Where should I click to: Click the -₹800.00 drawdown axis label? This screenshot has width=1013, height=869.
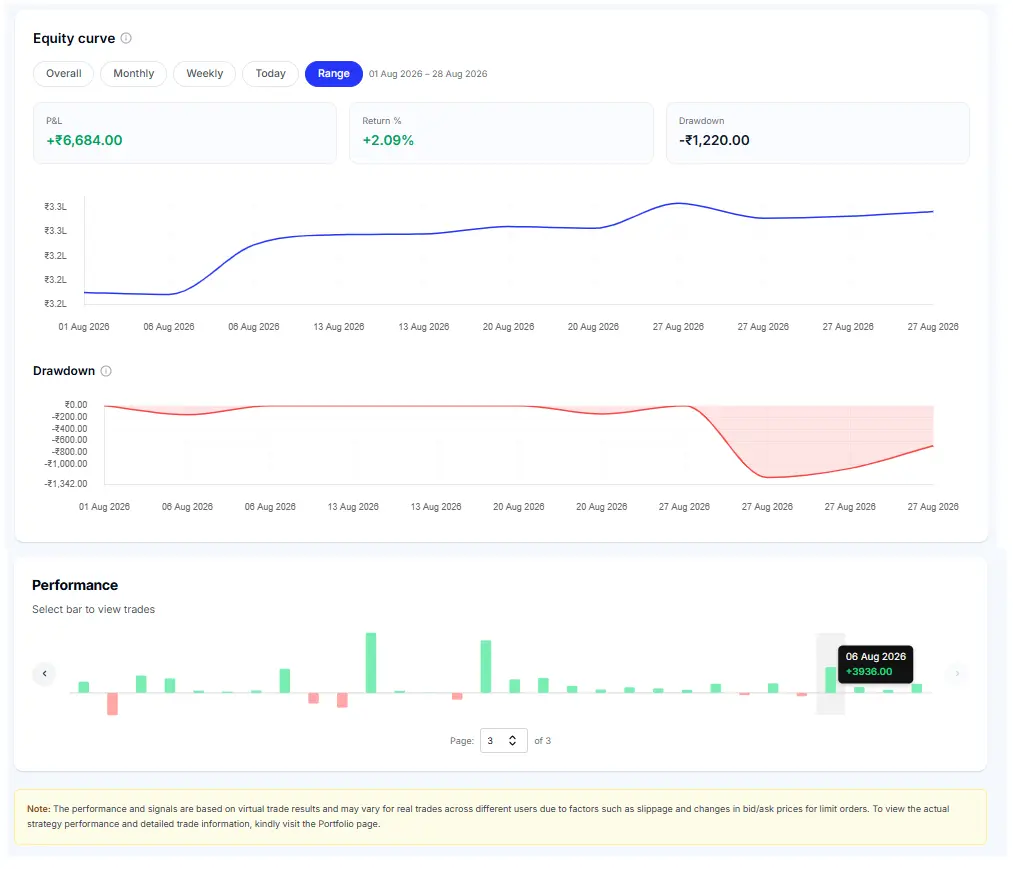click(69, 452)
